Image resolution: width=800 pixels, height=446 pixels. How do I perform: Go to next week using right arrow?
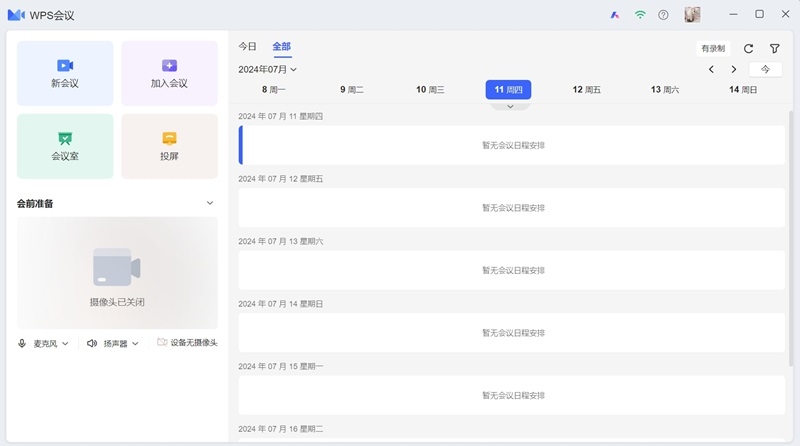pyautogui.click(x=734, y=69)
